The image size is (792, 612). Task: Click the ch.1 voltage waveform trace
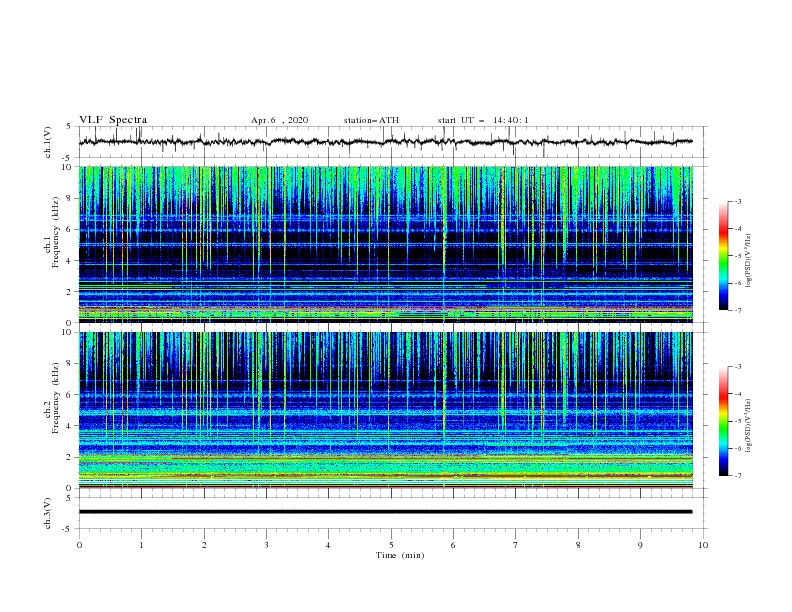pos(386,142)
